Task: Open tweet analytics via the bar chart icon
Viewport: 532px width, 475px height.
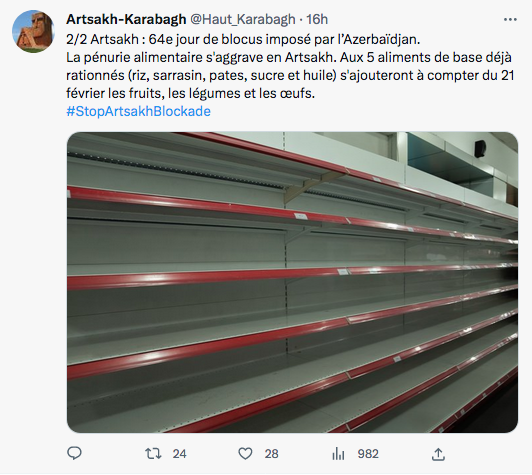Action: coord(338,454)
